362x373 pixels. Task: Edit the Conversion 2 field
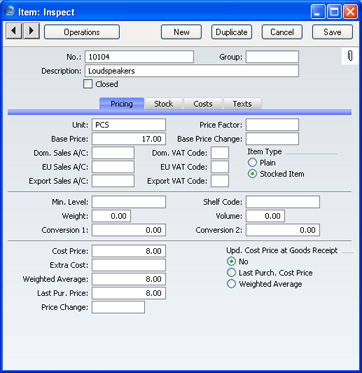283,230
